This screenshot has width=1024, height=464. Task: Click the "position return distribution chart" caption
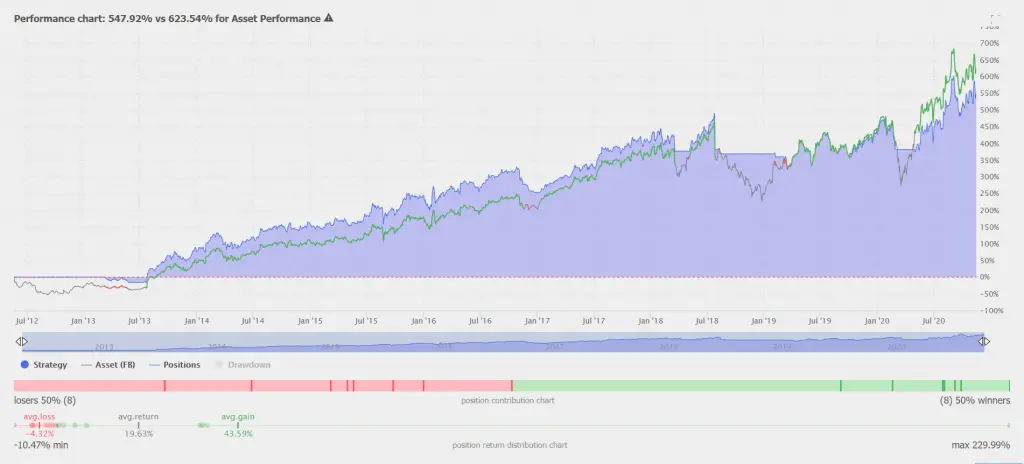(509, 445)
